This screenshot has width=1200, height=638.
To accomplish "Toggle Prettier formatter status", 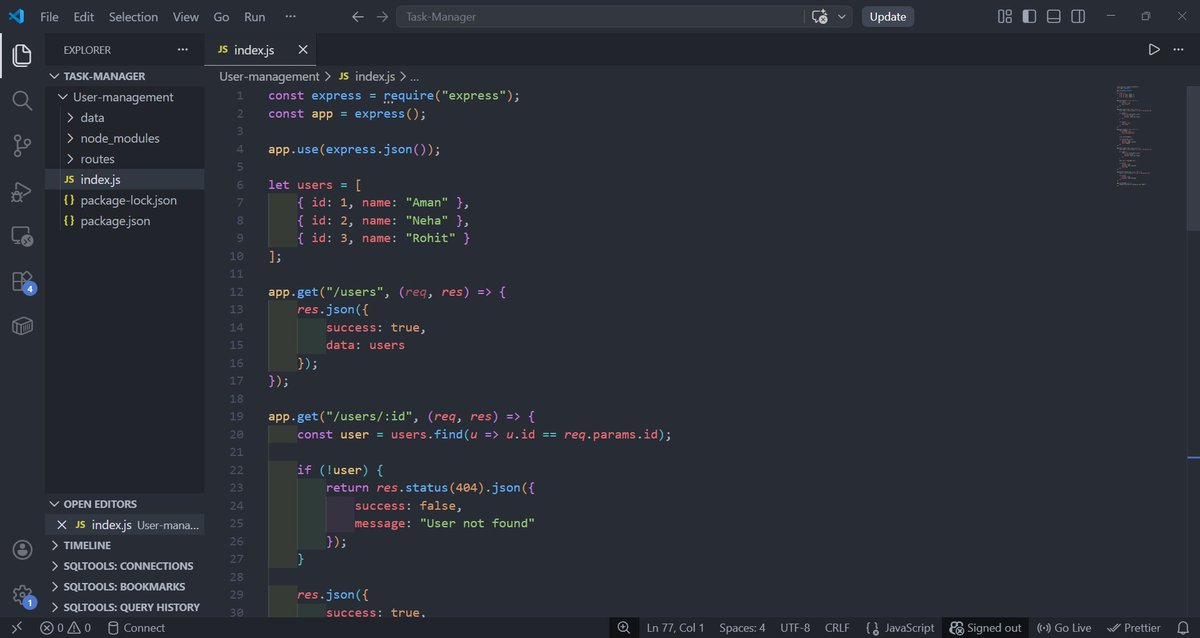I will click(x=1134, y=628).
